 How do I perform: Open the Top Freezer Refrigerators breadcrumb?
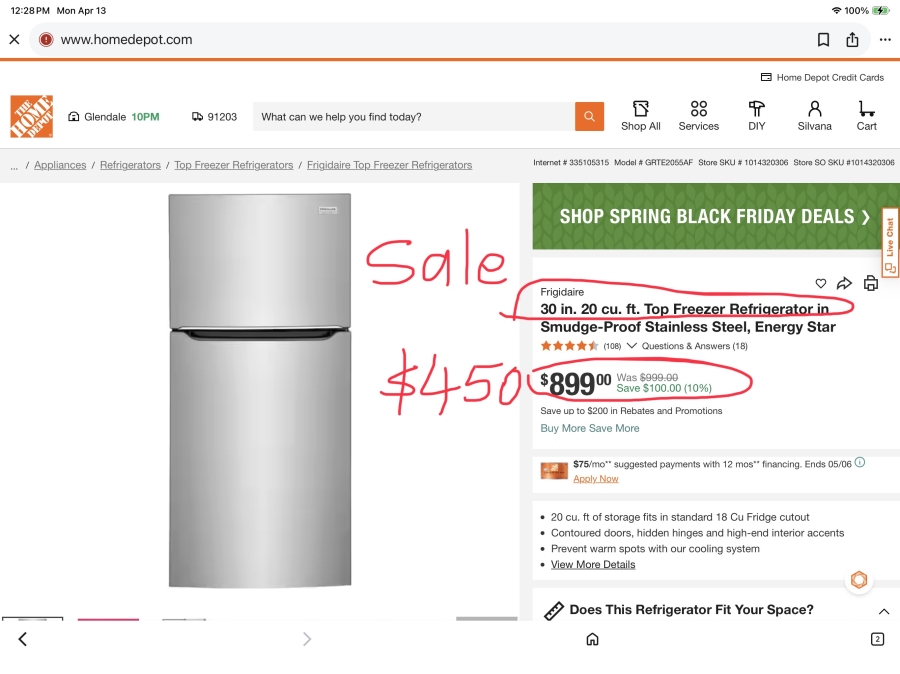pyautogui.click(x=233, y=165)
